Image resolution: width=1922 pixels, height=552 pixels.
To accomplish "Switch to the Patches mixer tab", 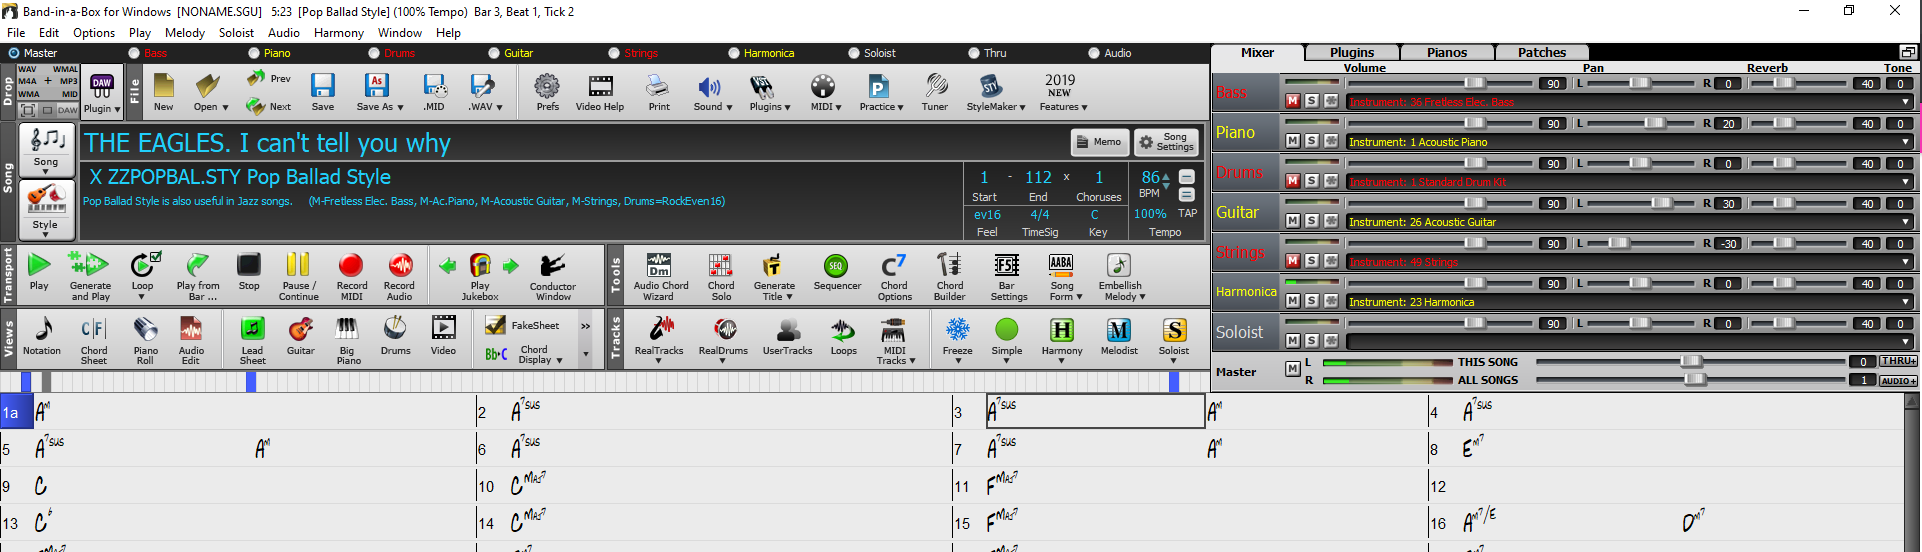I will click(1542, 52).
